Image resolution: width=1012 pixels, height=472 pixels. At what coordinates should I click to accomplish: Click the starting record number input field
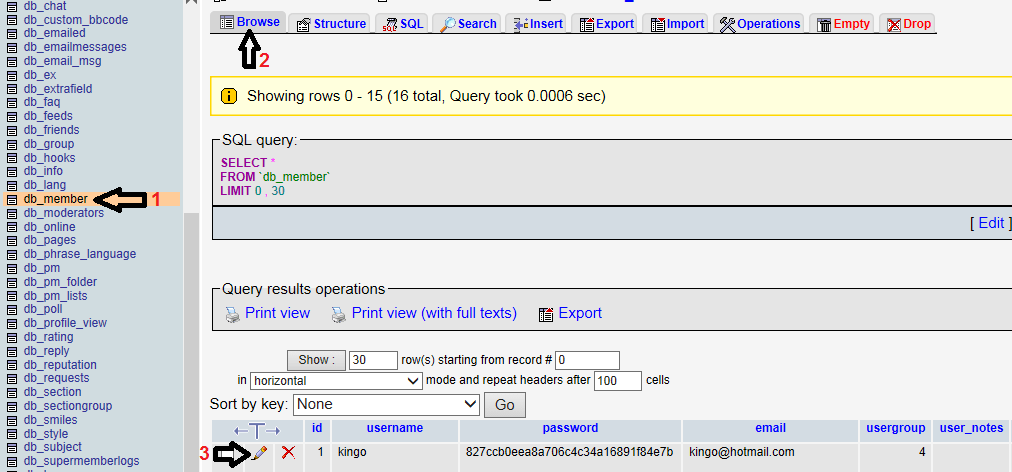point(587,360)
